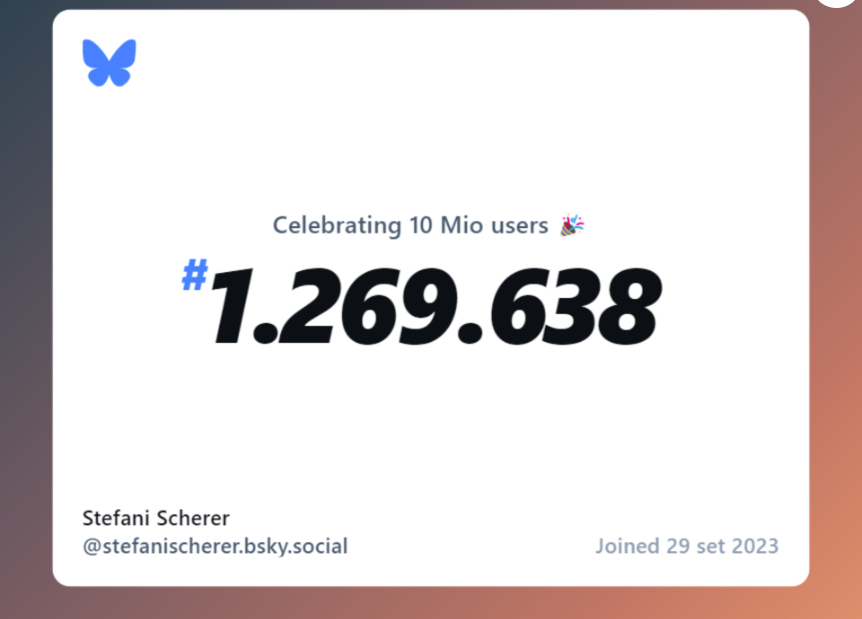The image size is (862, 619).
Task: Click the first name "Stefani"
Action: (114, 518)
